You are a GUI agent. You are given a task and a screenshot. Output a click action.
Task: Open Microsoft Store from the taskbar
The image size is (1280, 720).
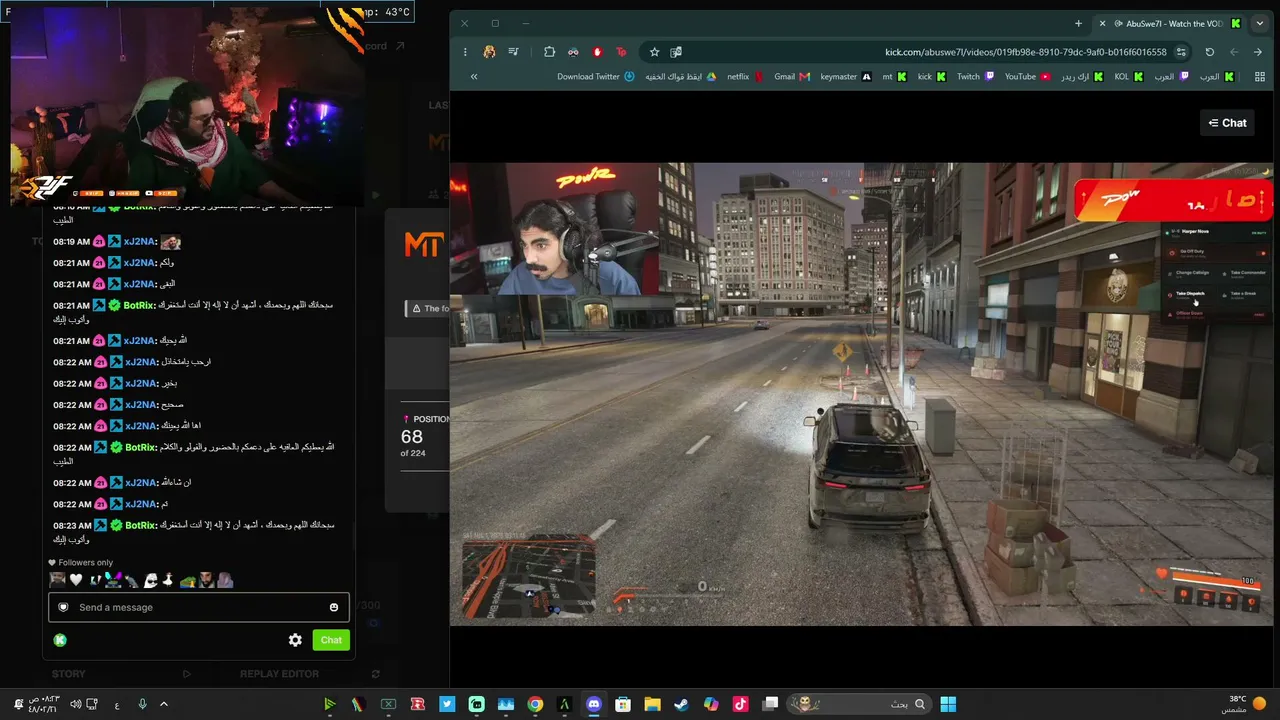[623, 704]
